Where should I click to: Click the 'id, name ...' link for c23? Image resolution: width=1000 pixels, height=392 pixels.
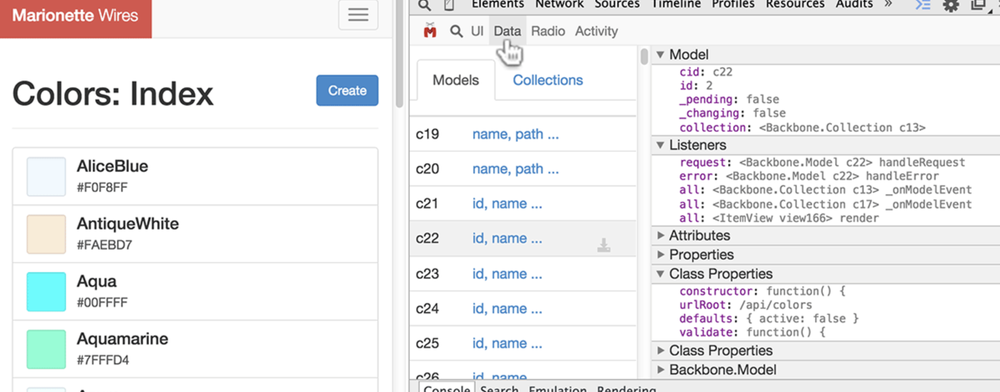pyautogui.click(x=507, y=274)
